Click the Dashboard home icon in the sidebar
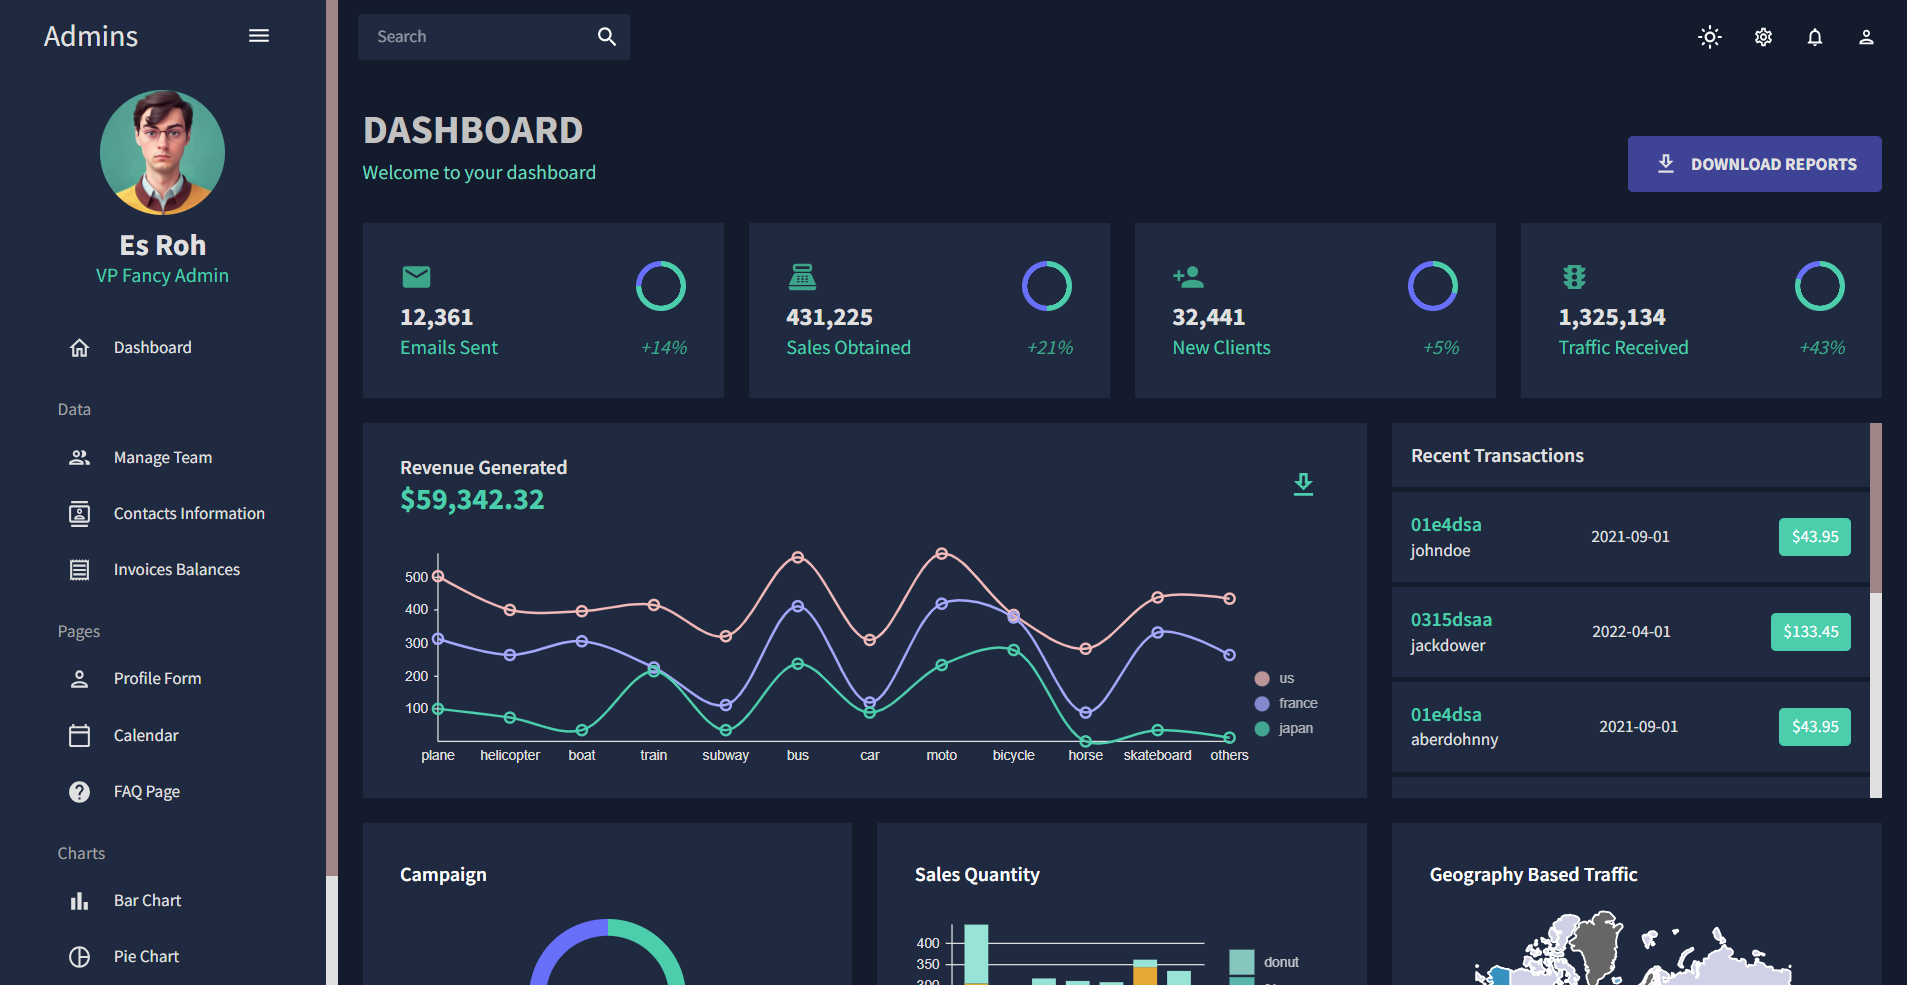The image size is (1907, 985). 80,348
